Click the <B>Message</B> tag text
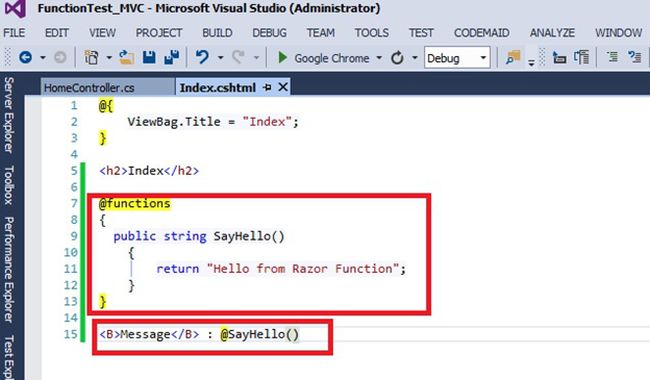 point(149,334)
